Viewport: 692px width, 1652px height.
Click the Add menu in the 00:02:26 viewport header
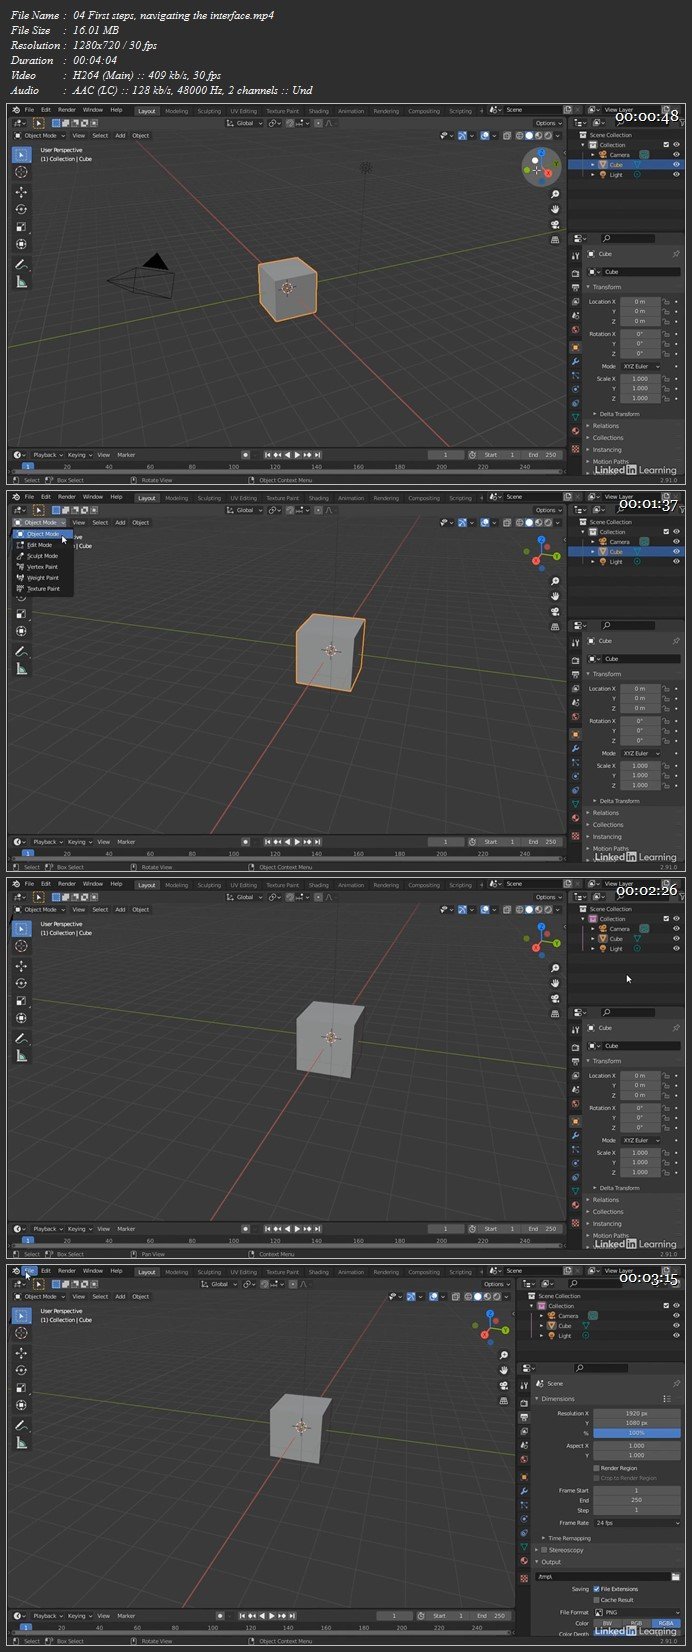pyautogui.click(x=120, y=910)
